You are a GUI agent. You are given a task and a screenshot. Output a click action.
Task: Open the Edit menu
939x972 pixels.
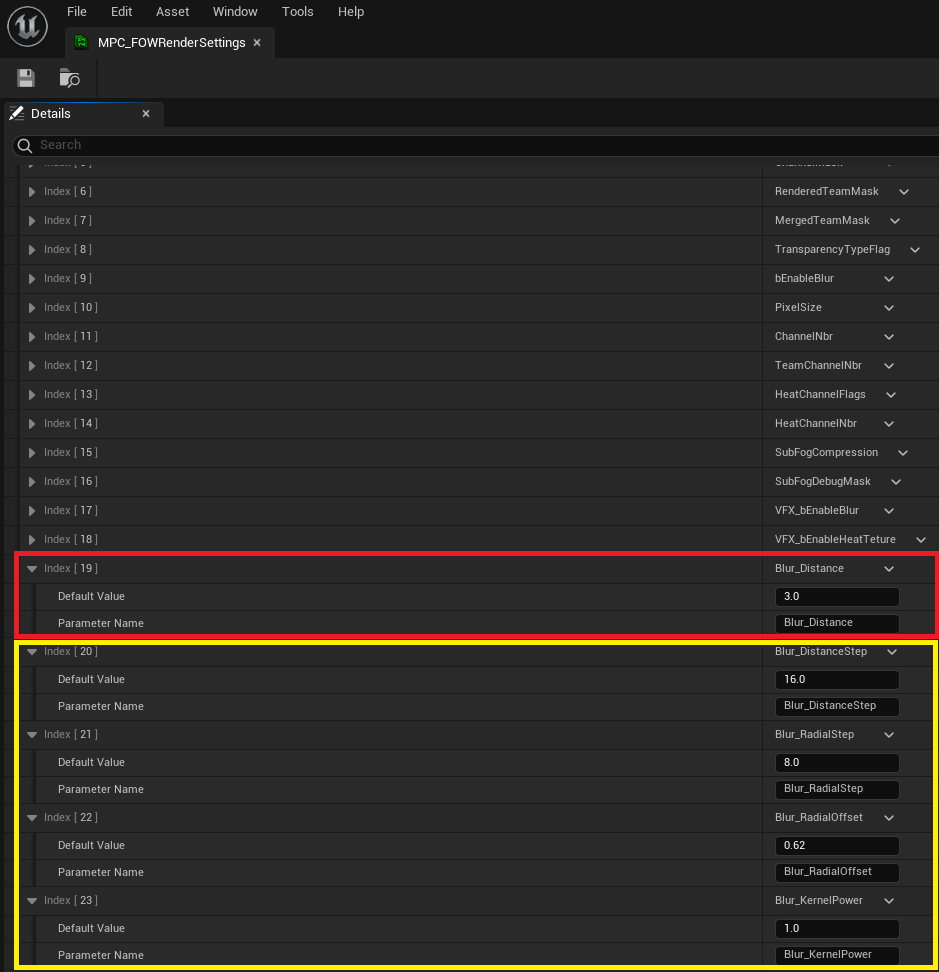tap(121, 12)
